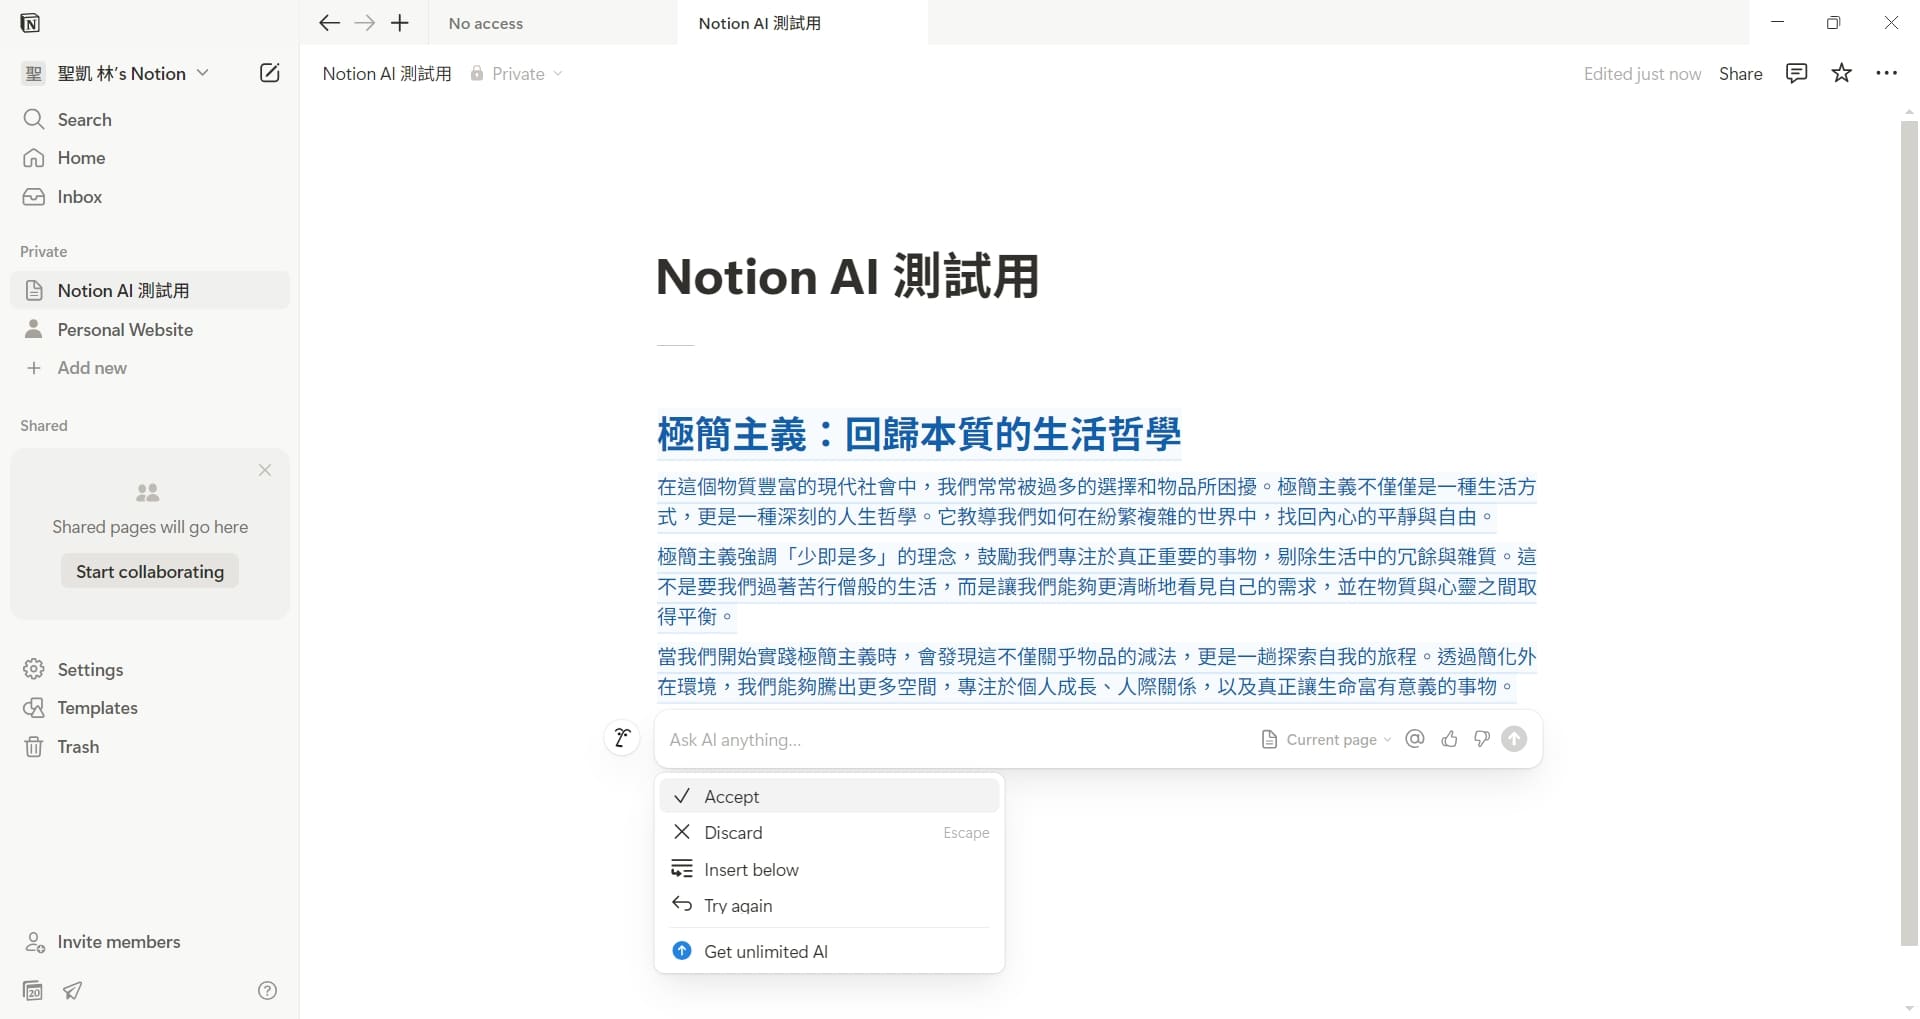
Task: Open Search from the sidebar
Action: [x=87, y=119]
